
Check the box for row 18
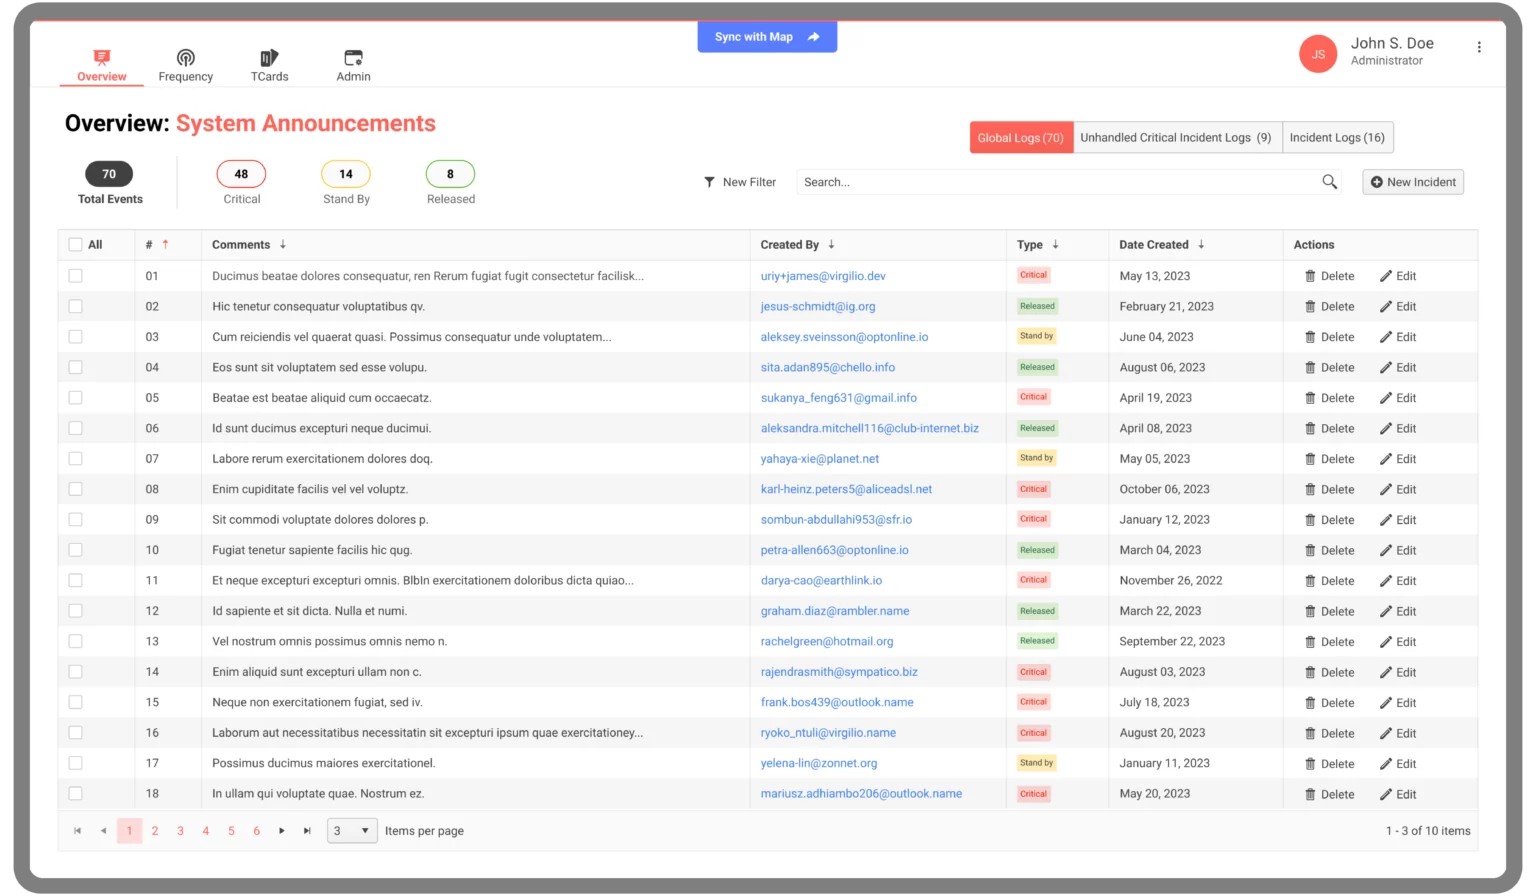tap(75, 794)
